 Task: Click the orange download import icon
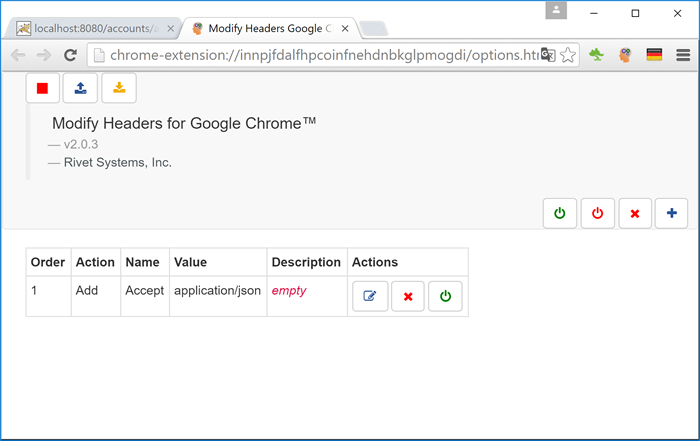click(119, 88)
